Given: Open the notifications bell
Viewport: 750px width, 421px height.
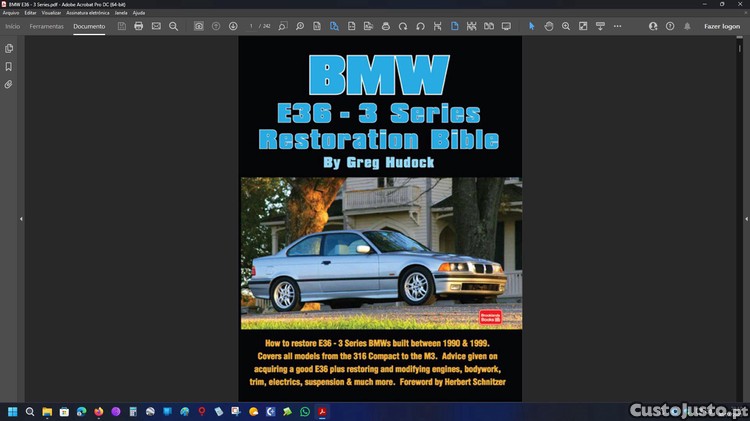Looking at the screenshot, I should 687,26.
